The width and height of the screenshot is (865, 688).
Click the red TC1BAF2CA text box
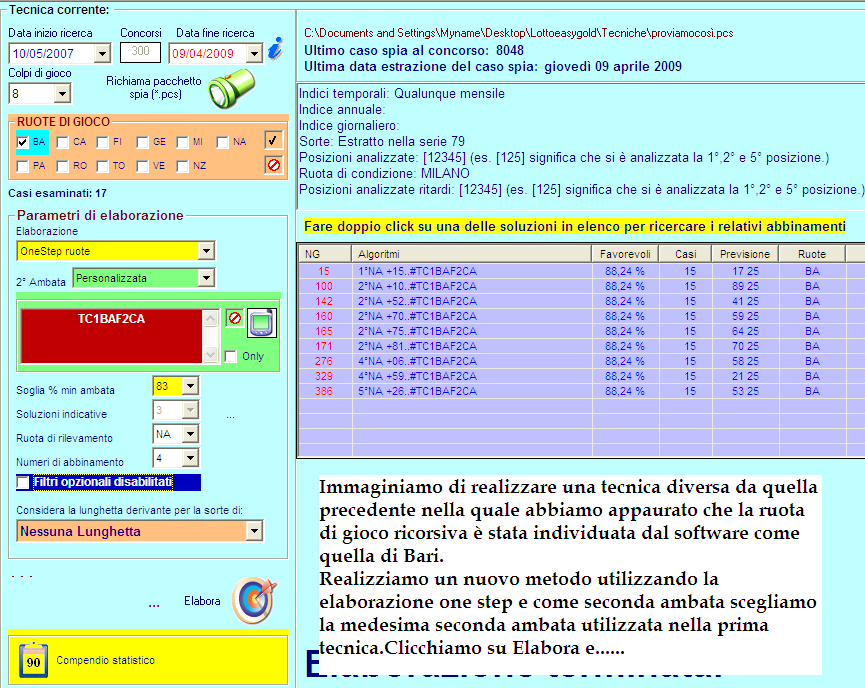coord(111,336)
